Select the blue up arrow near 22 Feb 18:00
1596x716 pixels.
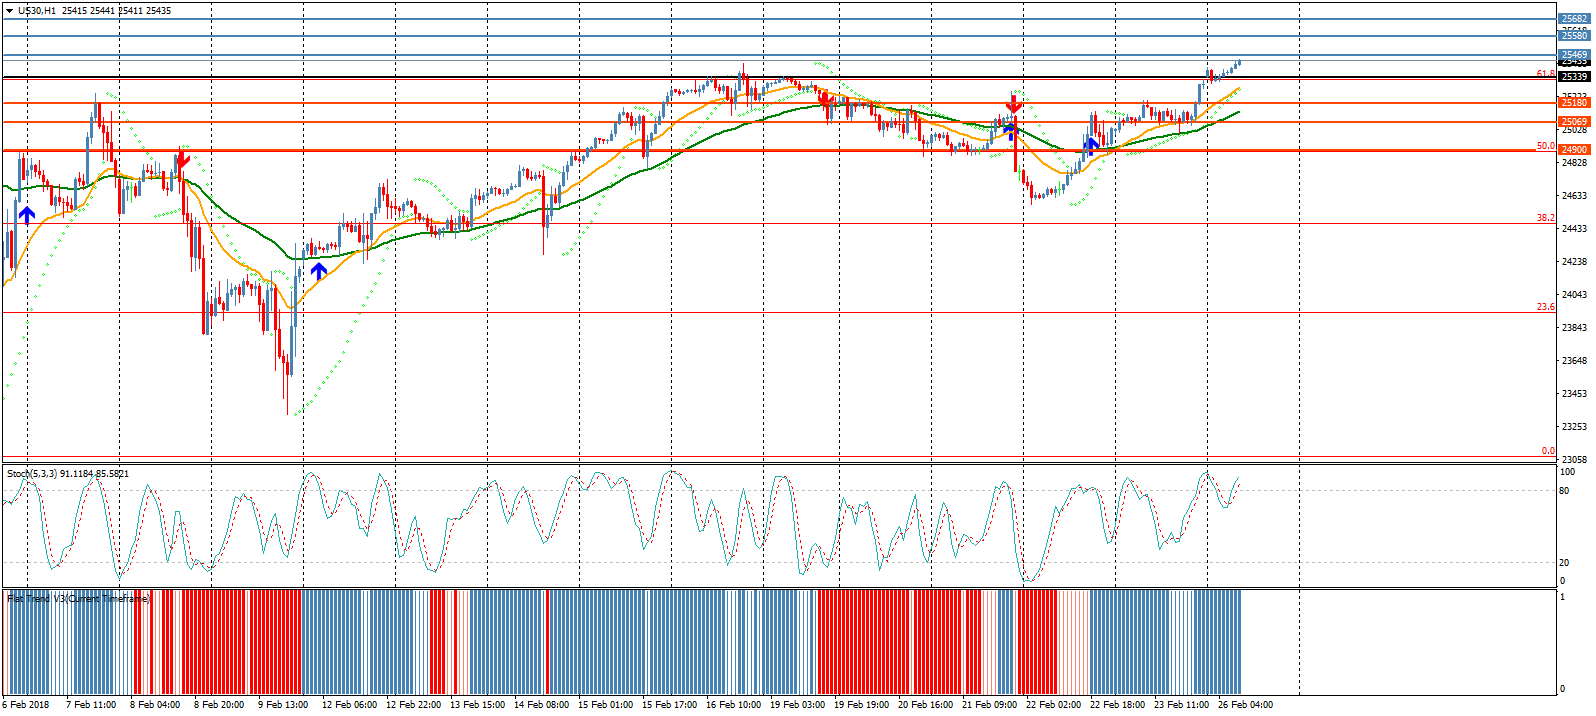pyautogui.click(x=1092, y=146)
